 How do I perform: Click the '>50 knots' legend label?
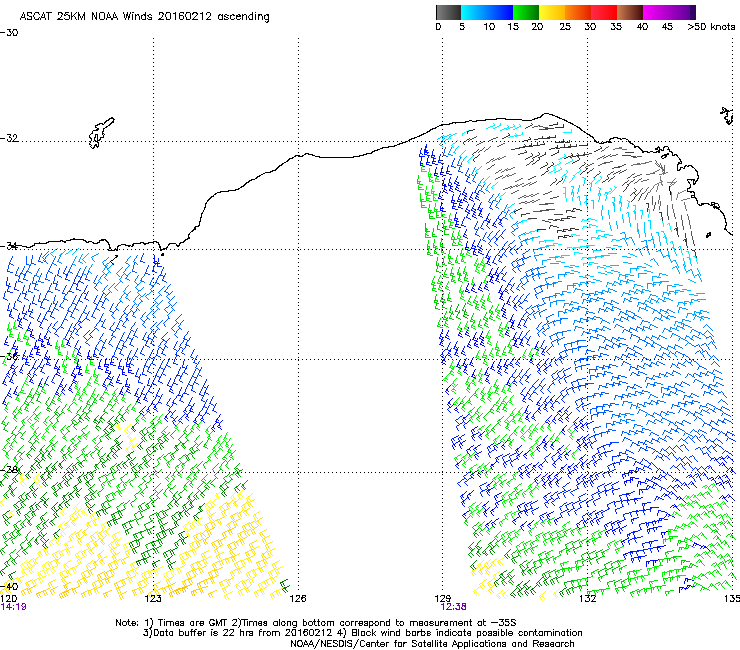pyautogui.click(x=711, y=27)
